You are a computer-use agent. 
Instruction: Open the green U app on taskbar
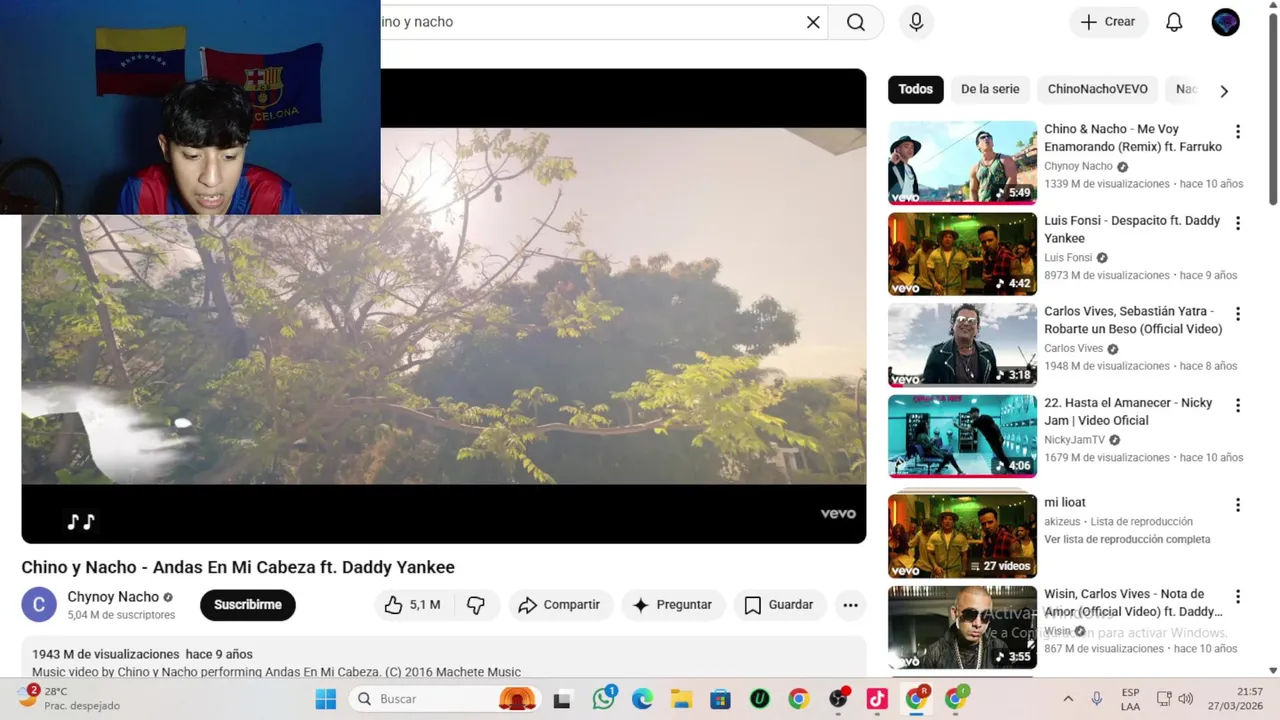(x=759, y=699)
